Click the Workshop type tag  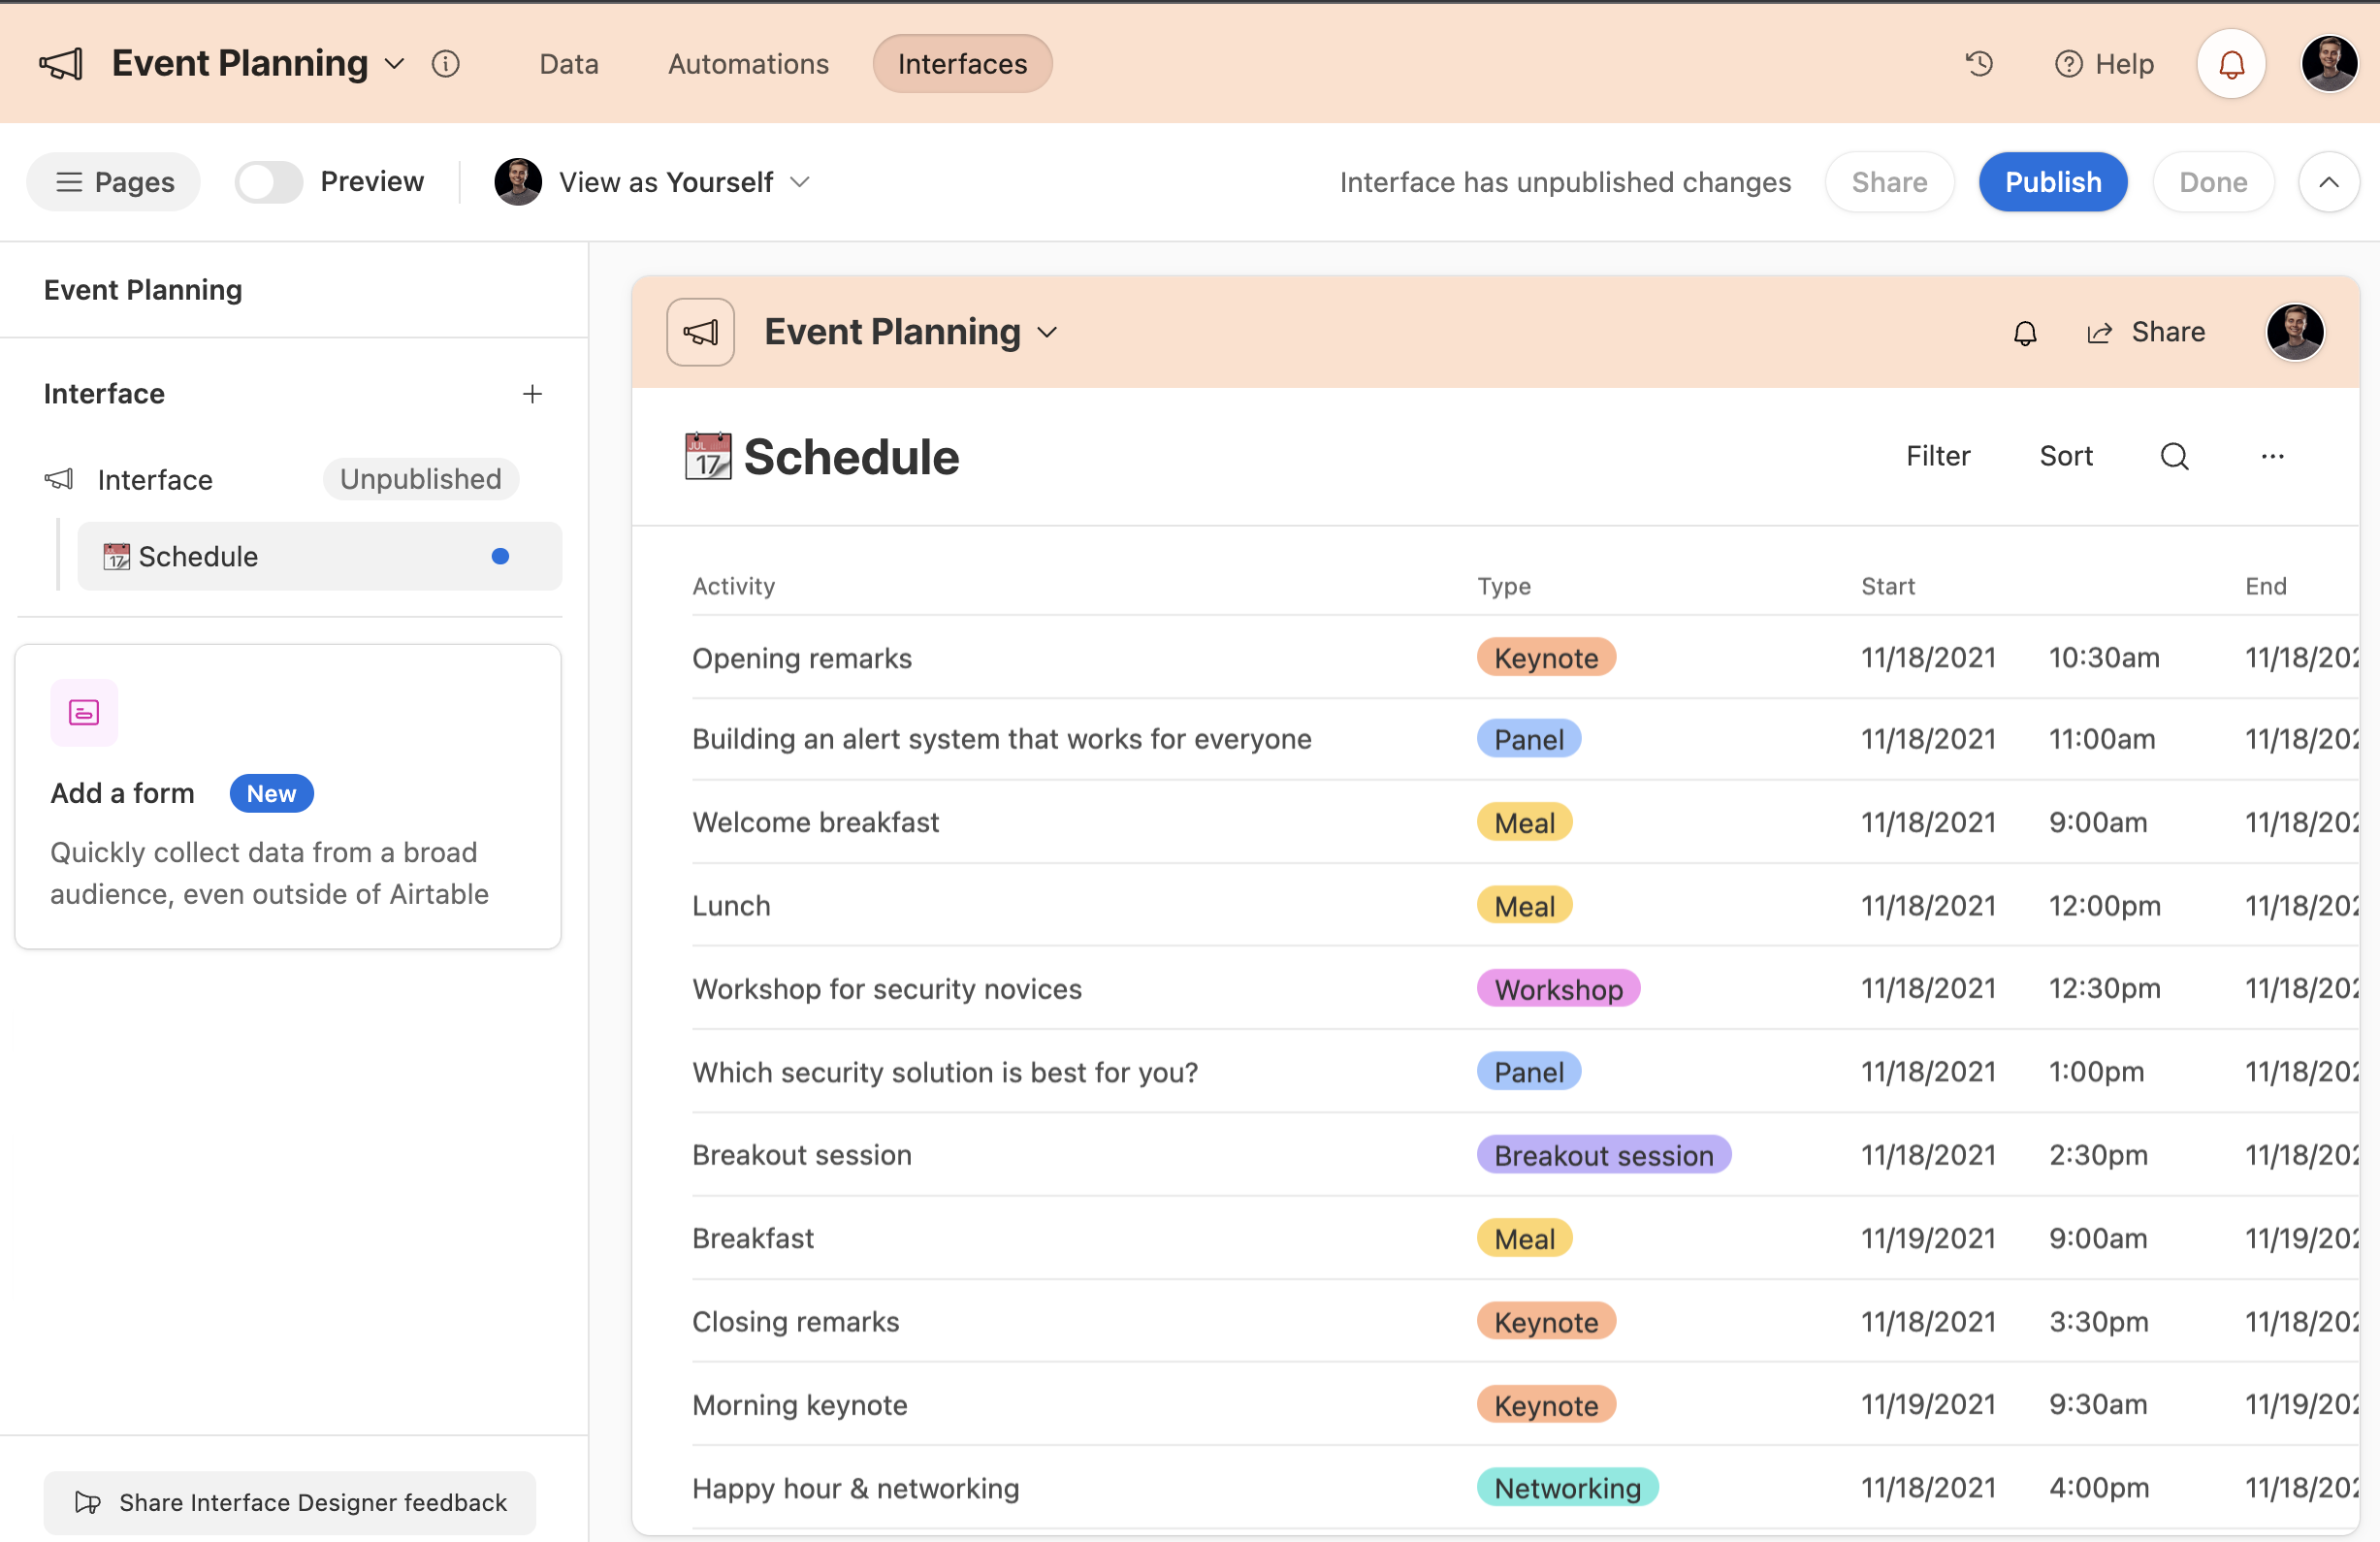tap(1557, 989)
